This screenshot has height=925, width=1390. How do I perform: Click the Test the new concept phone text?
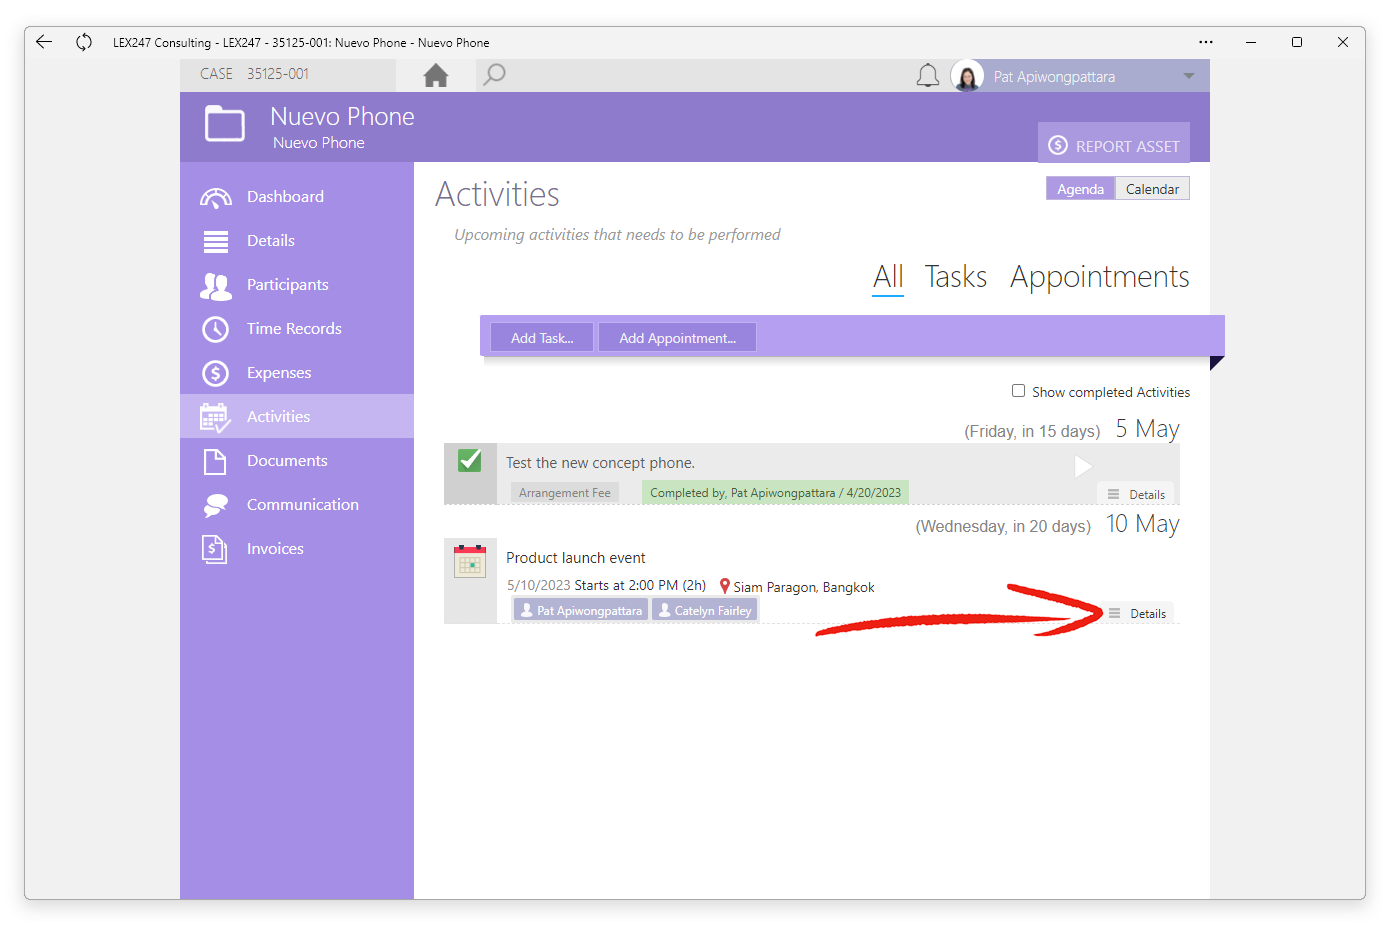click(x=600, y=463)
